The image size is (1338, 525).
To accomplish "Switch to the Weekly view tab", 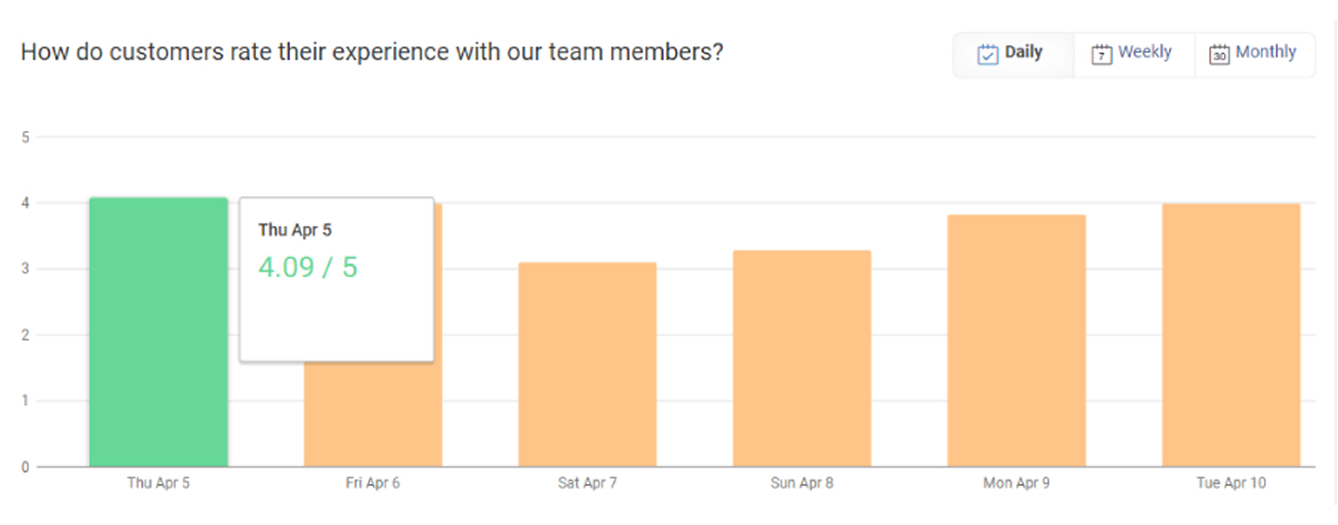I will 1134,54.
